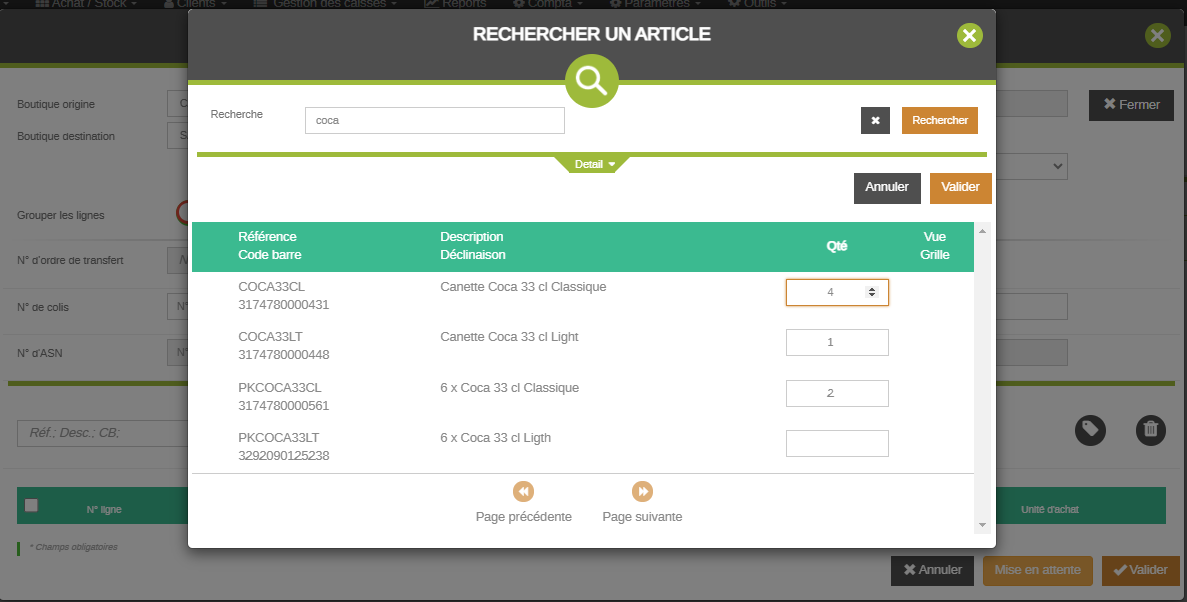
Task: Click the Rechercher button
Action: click(939, 120)
